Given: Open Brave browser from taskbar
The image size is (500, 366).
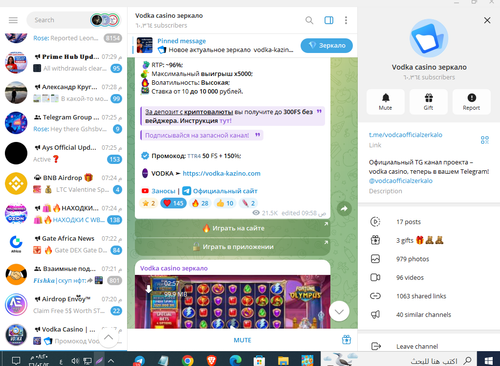Looking at the screenshot, I should 211,360.
